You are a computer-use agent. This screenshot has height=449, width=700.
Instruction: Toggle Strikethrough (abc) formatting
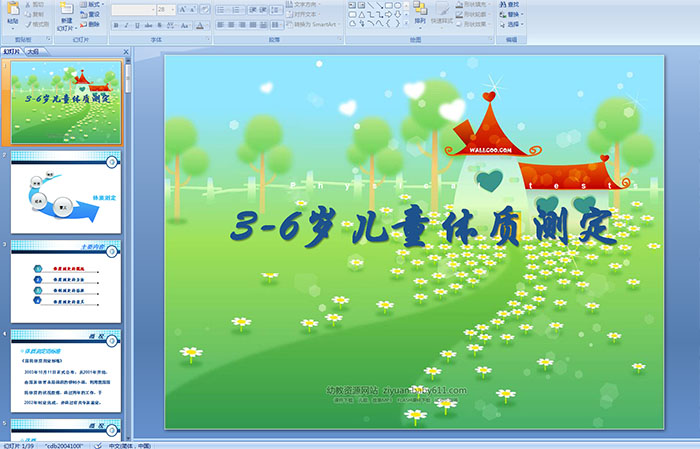coord(148,25)
